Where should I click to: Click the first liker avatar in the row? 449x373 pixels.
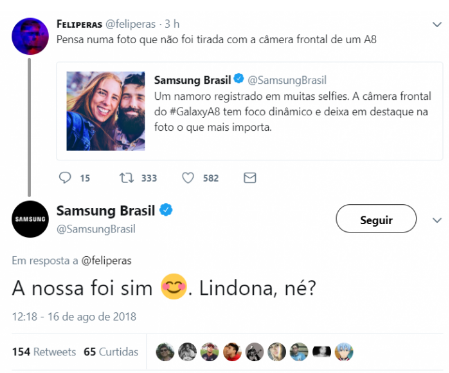(x=165, y=352)
